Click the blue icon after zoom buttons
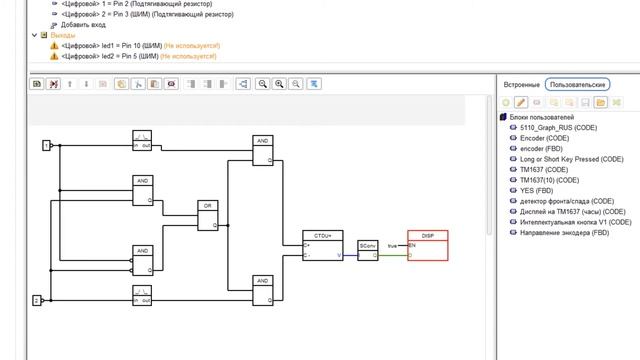 [314, 84]
